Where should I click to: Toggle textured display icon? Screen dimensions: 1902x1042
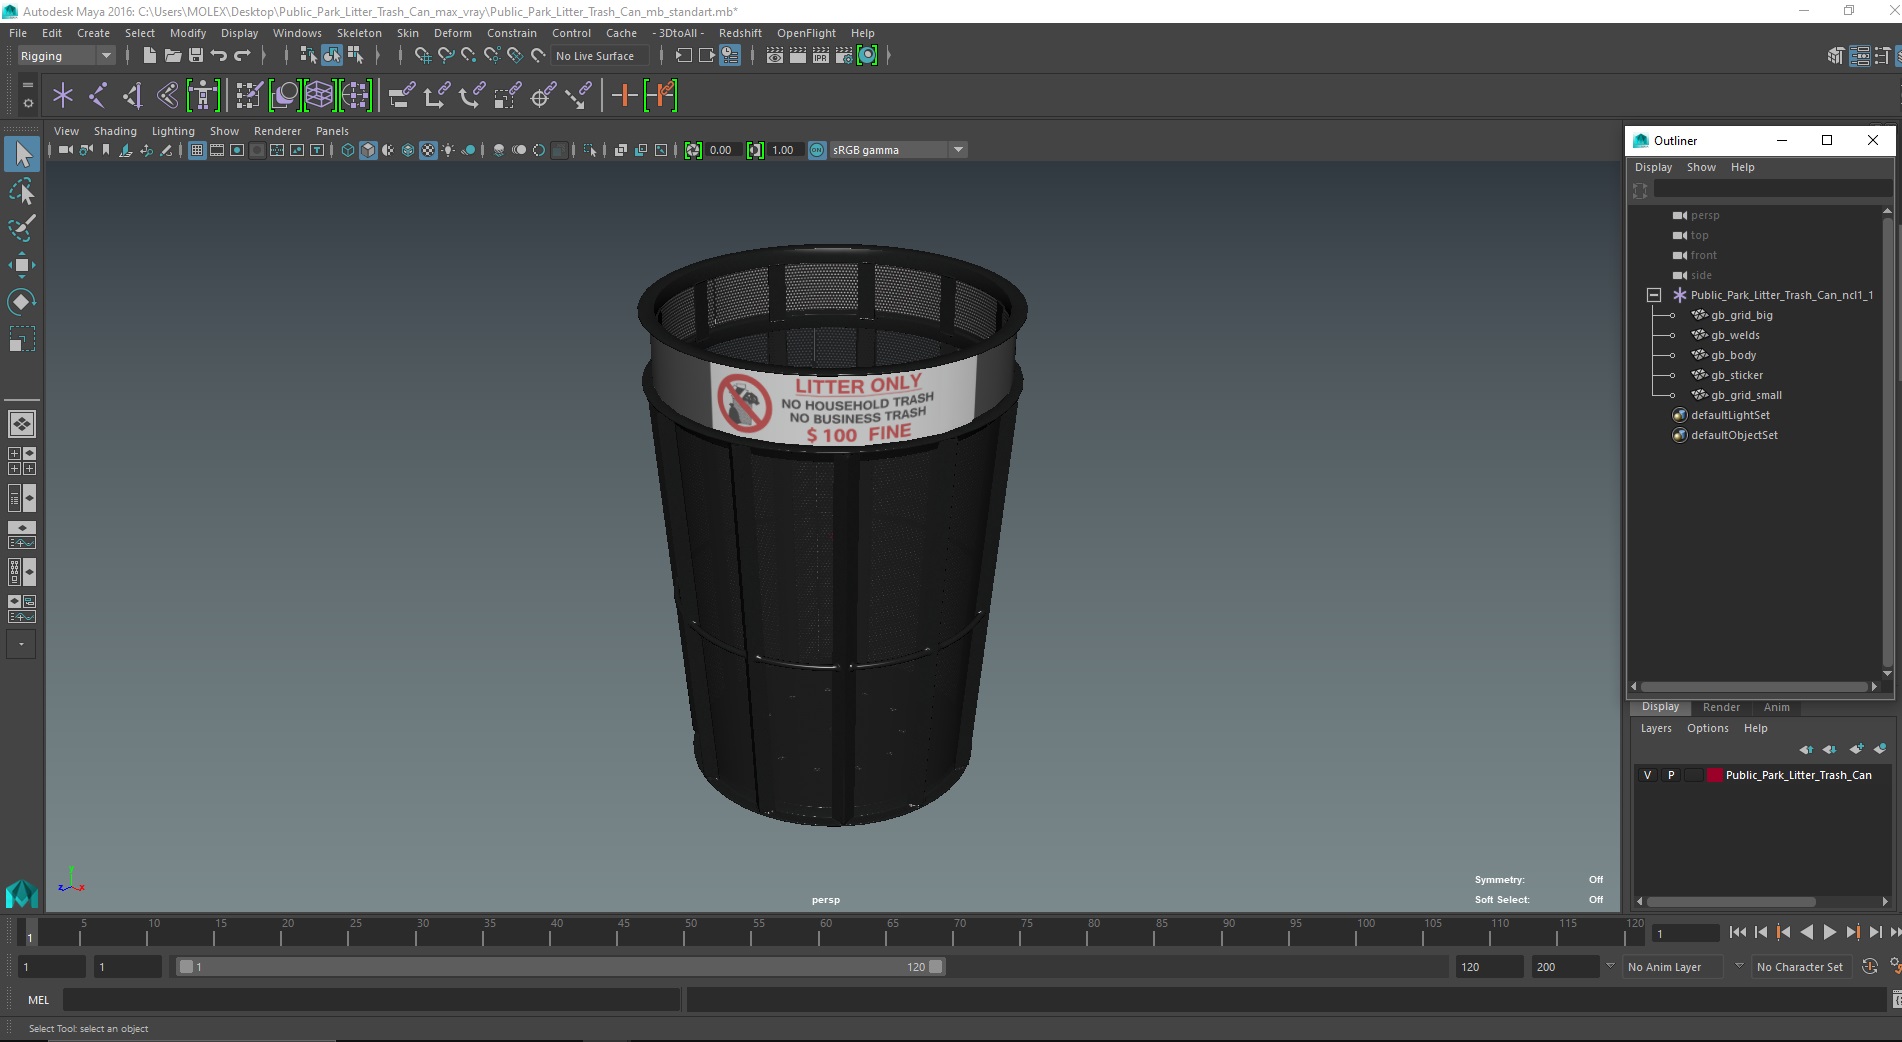(x=428, y=150)
